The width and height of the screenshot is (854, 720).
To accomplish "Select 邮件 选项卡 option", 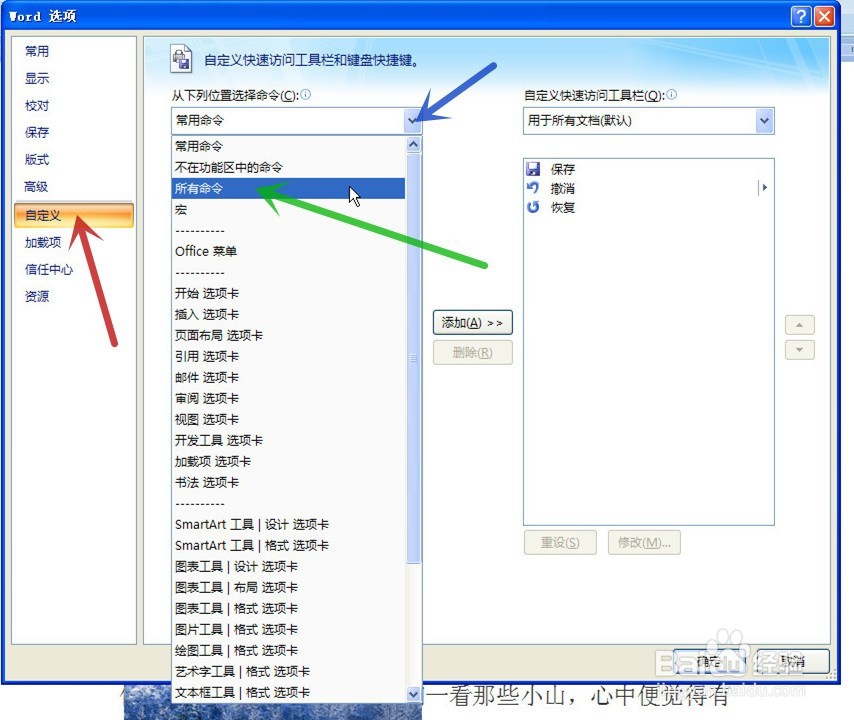I will pyautogui.click(x=288, y=377).
